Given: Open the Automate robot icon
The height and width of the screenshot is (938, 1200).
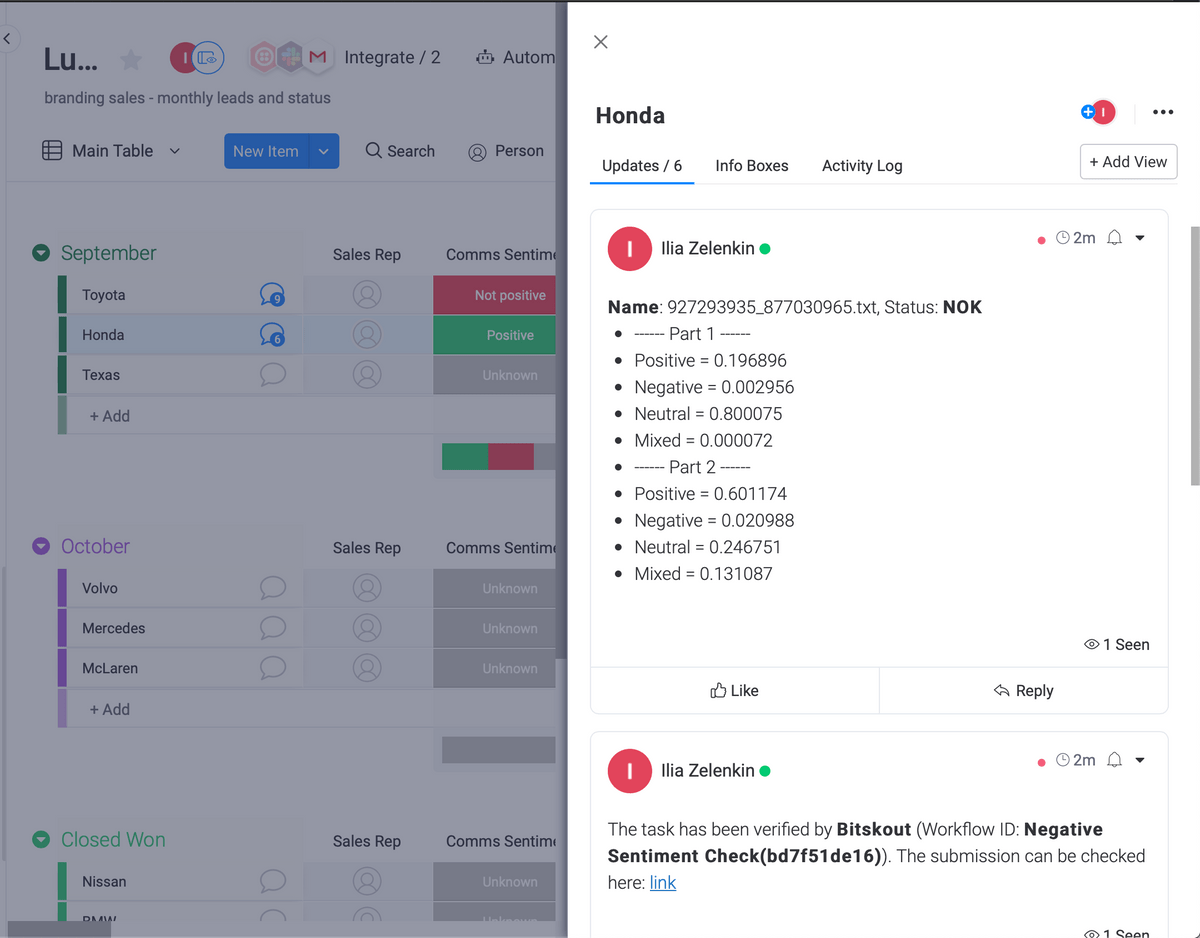Looking at the screenshot, I should [485, 58].
